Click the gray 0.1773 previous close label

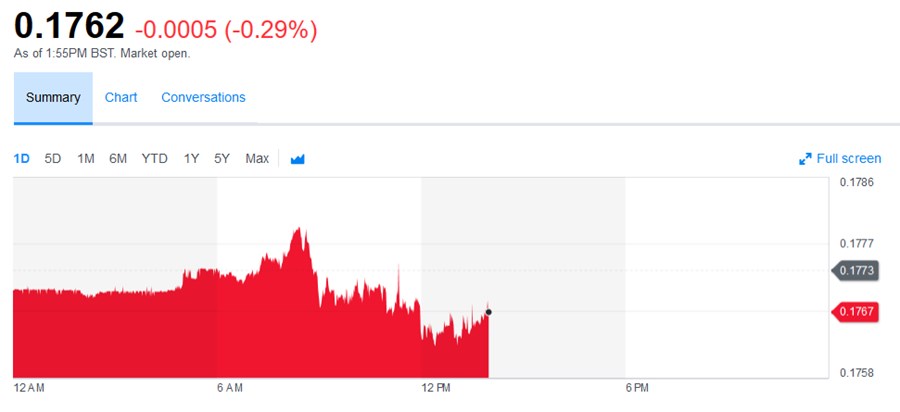pyautogui.click(x=855, y=270)
